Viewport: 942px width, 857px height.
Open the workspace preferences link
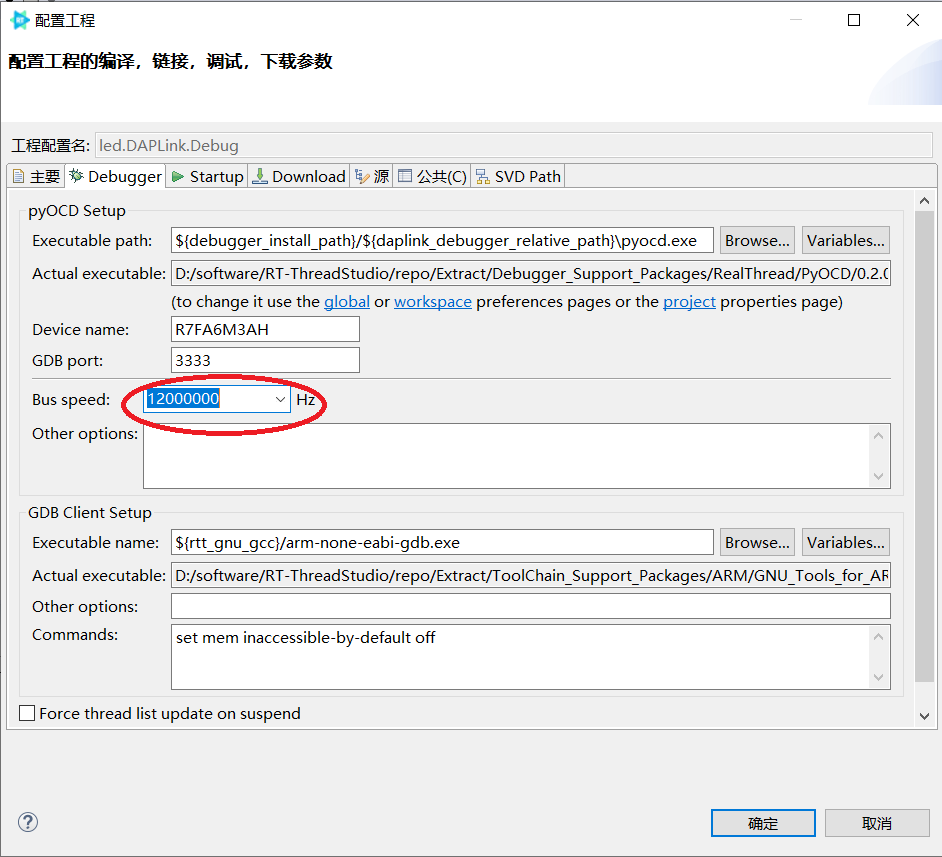(x=433, y=301)
